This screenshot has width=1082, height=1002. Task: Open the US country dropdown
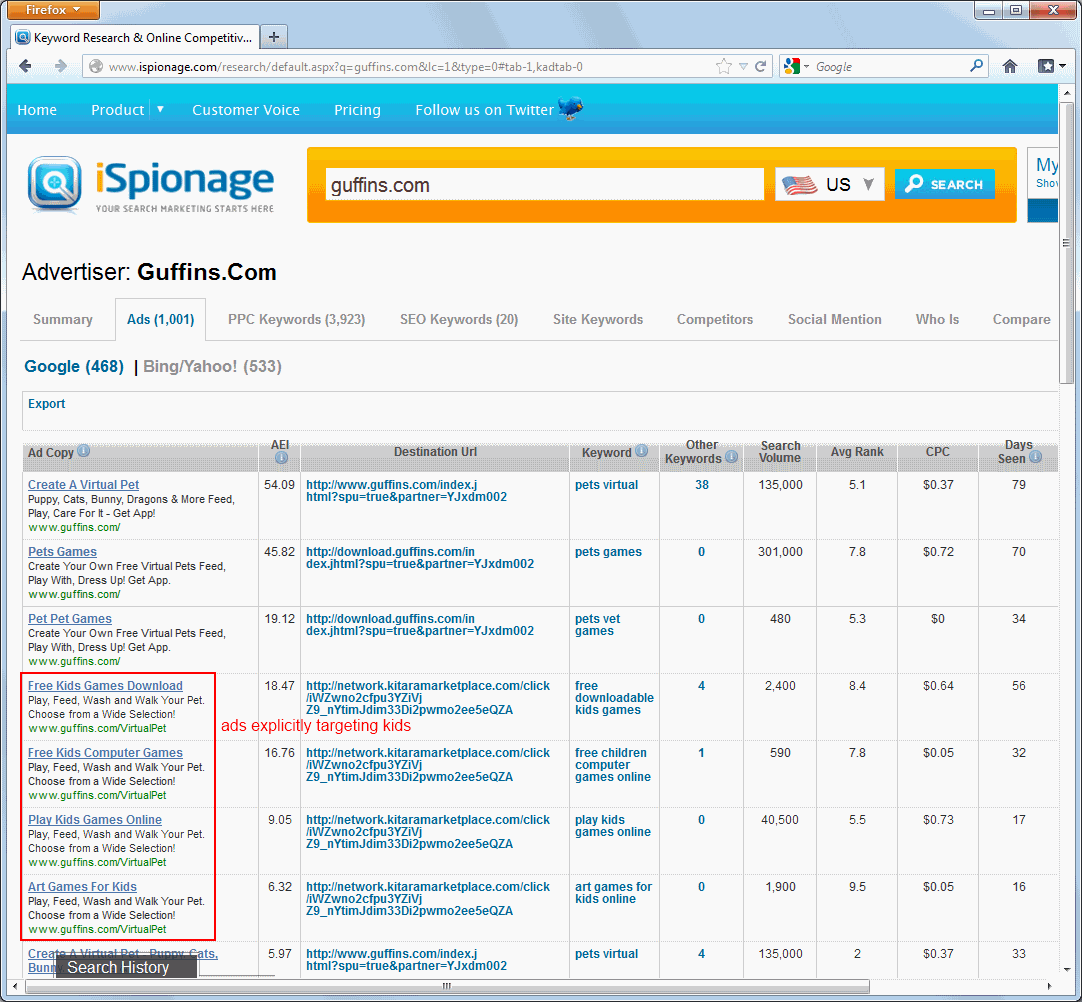tap(829, 184)
